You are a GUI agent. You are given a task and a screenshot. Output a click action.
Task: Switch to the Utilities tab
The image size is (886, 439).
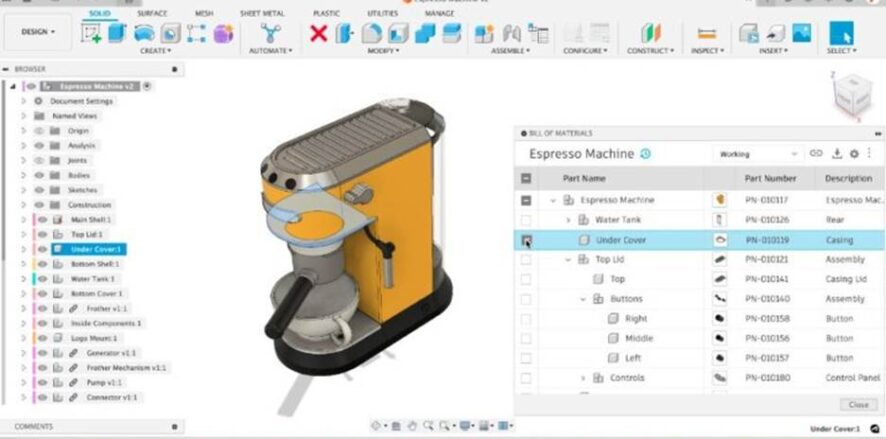tap(383, 14)
